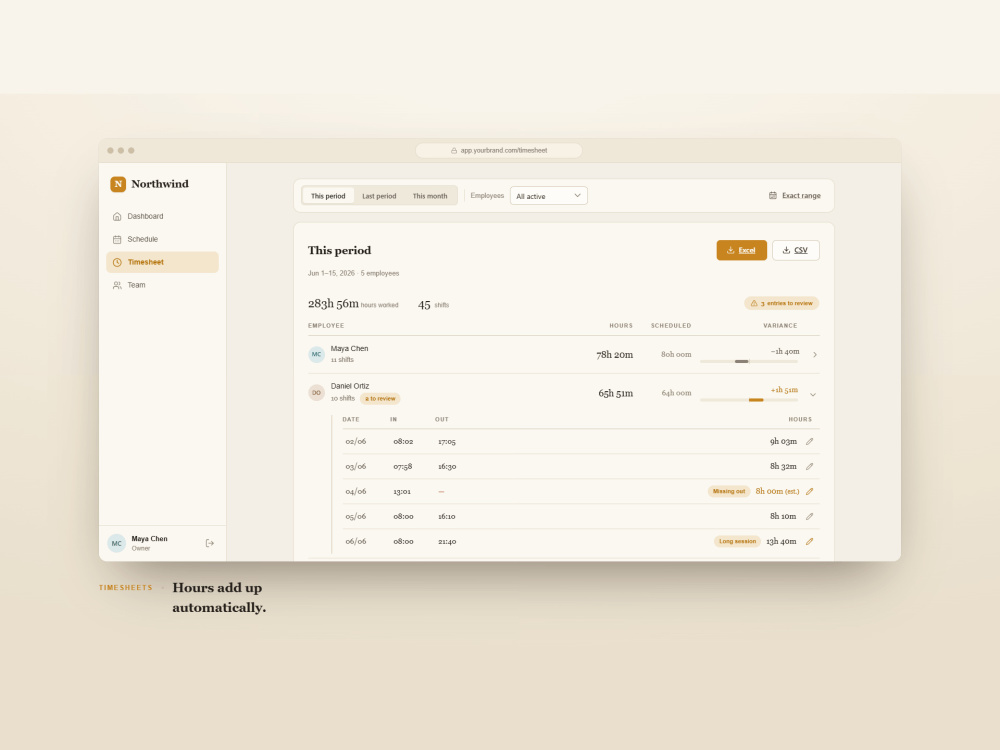This screenshot has height=750, width=1000.
Task: Click the Maya Chen employee name
Action: [349, 348]
